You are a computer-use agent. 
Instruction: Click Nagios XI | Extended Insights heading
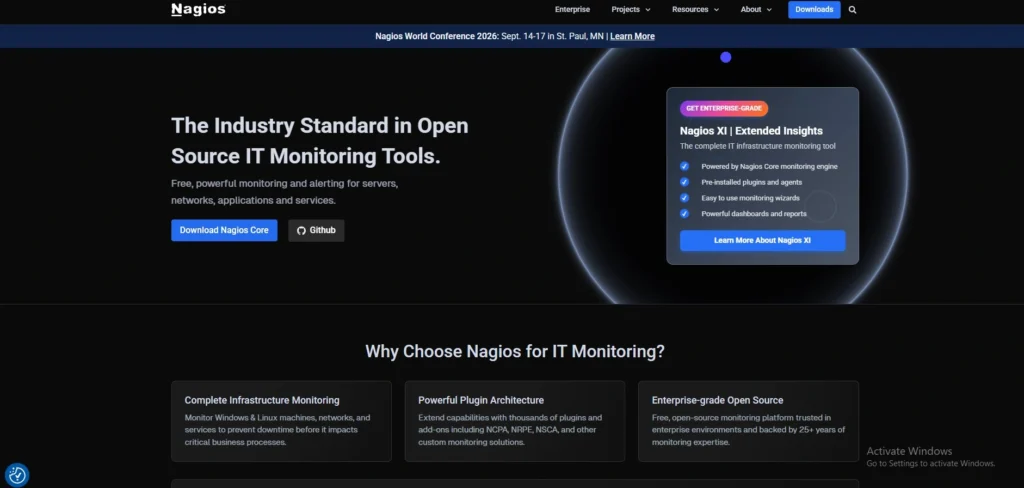pos(751,131)
